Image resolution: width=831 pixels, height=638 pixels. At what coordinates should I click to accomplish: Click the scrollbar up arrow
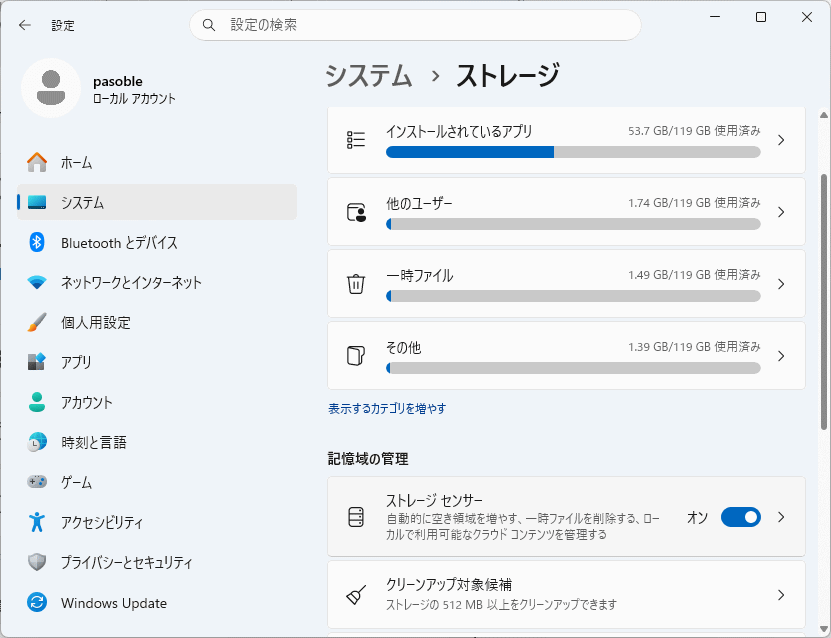click(824, 114)
